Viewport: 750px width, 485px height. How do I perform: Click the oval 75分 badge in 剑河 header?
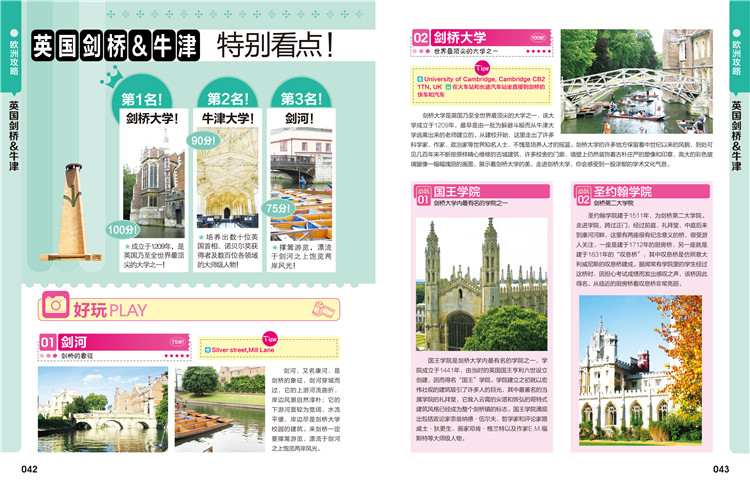[177, 342]
